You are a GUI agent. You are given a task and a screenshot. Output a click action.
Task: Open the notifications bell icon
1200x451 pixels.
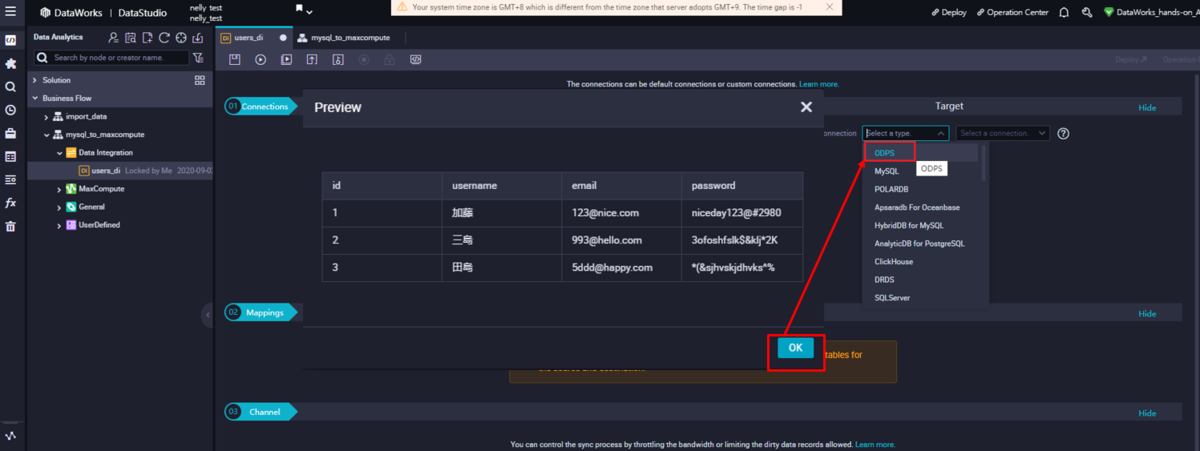click(1063, 13)
